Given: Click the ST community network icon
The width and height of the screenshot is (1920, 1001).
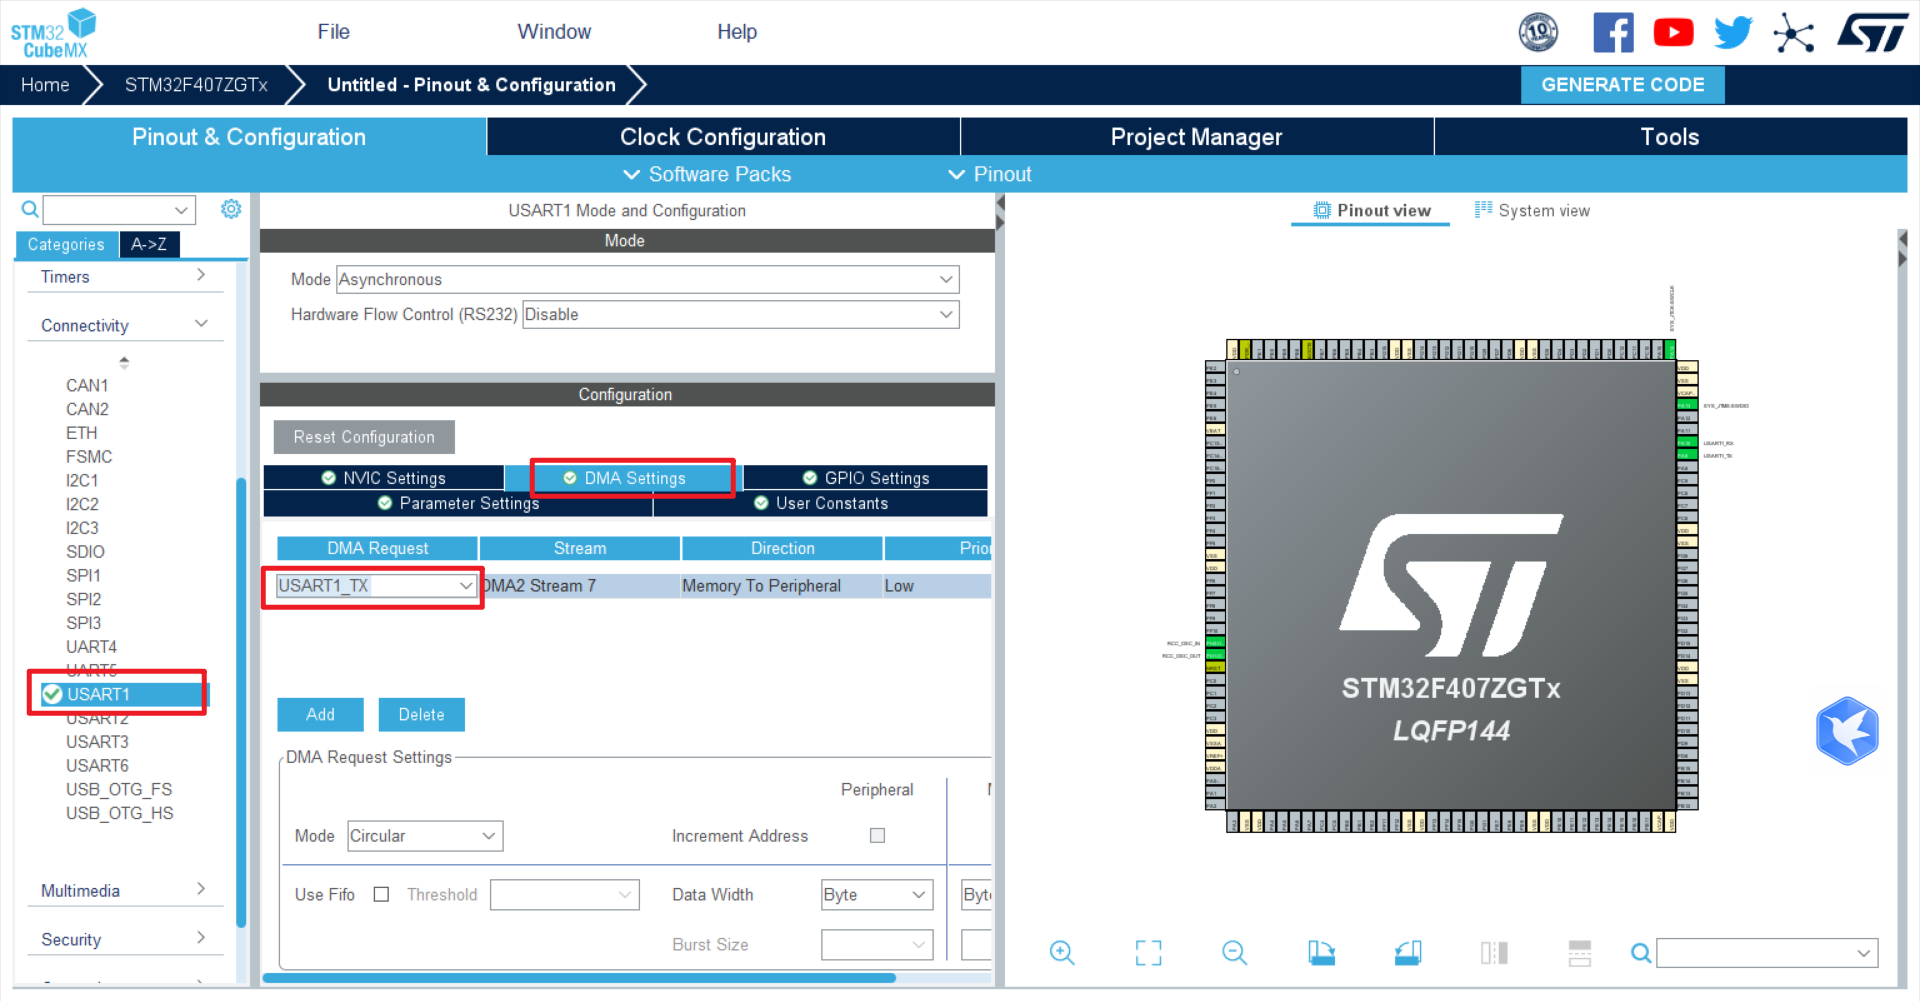Looking at the screenshot, I should point(1794,33).
